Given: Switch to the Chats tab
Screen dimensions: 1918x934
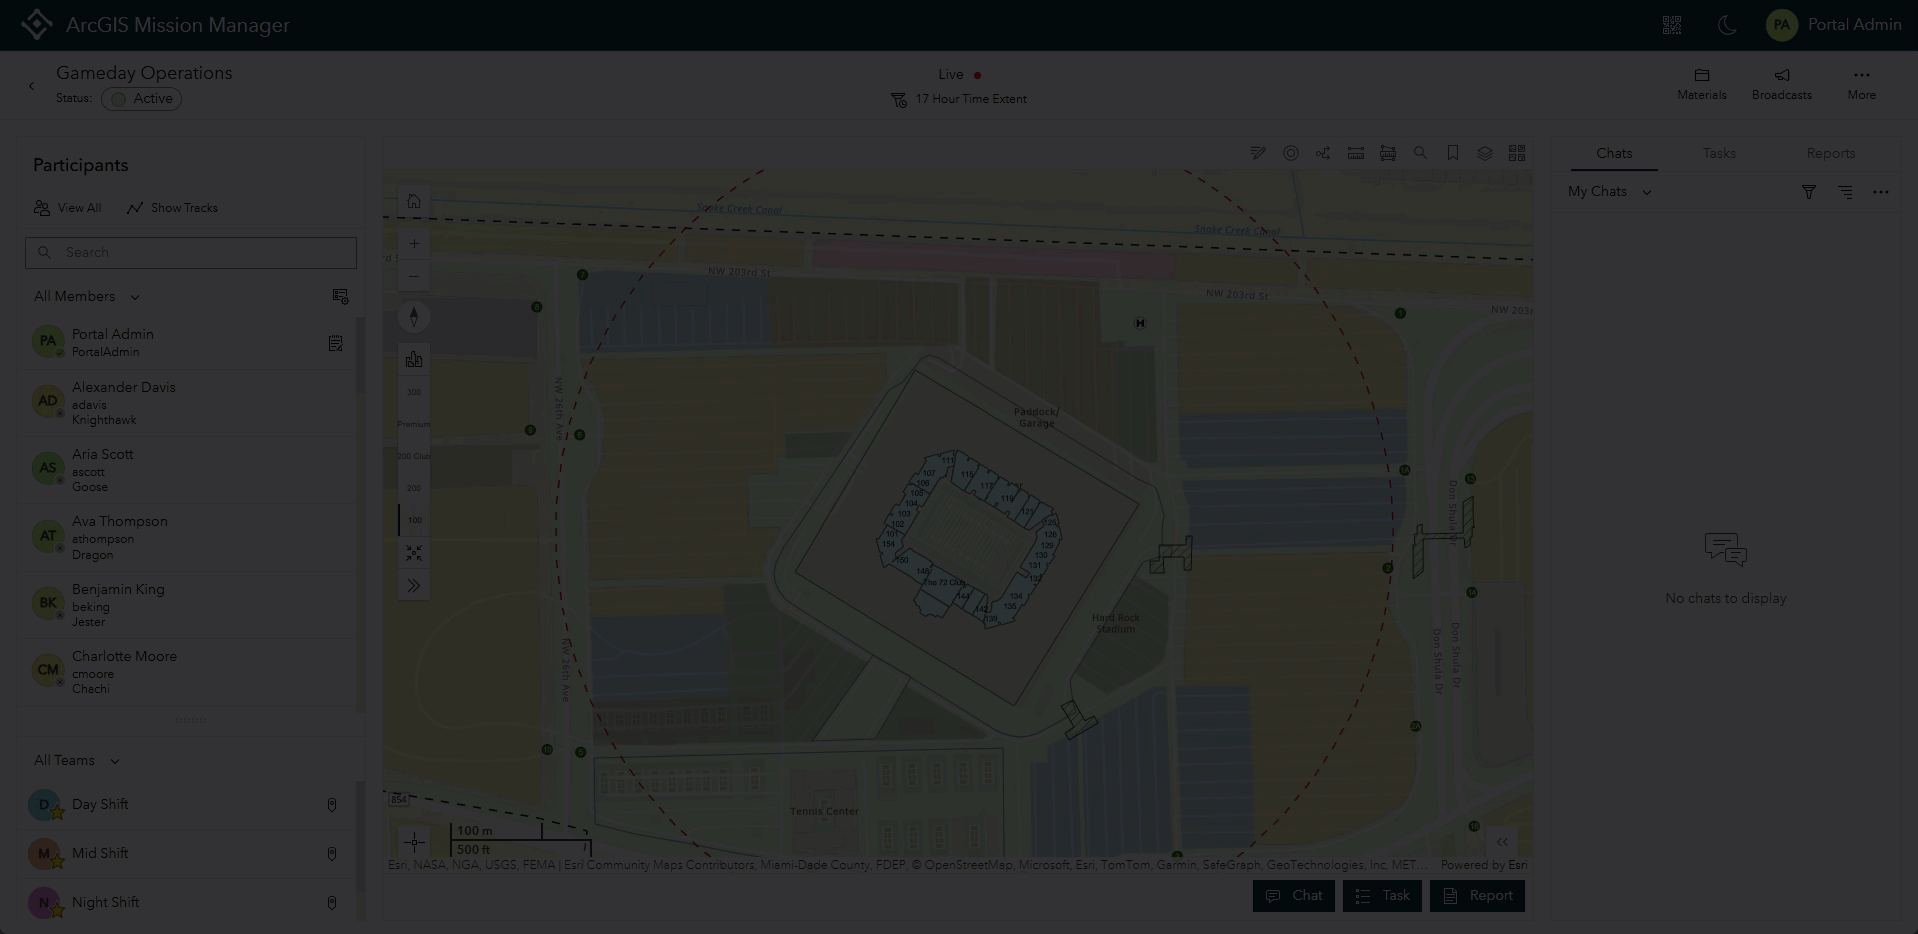Looking at the screenshot, I should coord(1614,153).
